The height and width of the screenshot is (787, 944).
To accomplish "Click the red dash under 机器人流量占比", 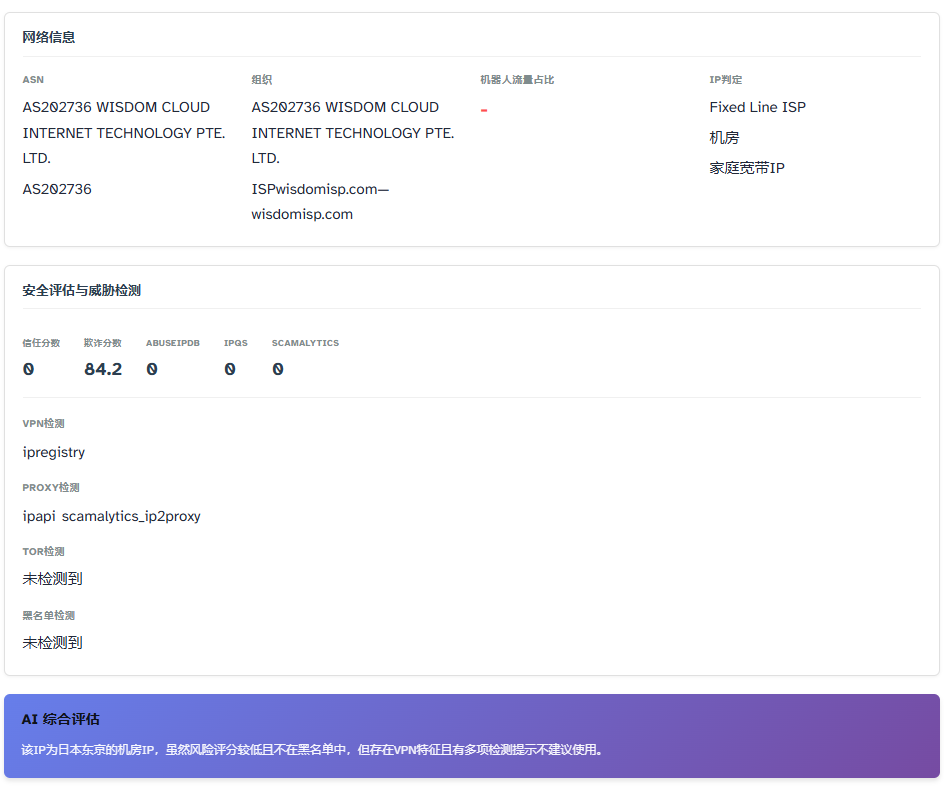I will pyautogui.click(x=484, y=109).
